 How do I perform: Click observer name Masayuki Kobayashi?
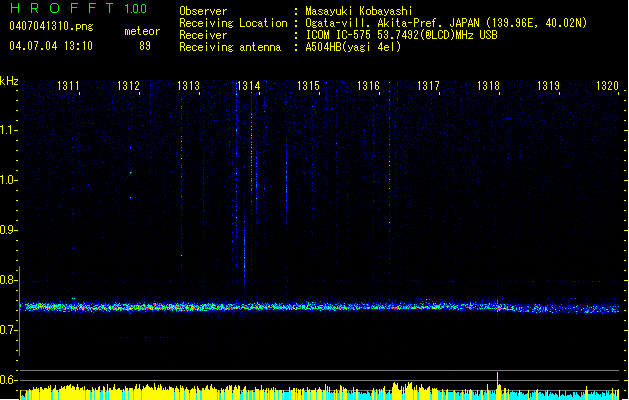359,11
